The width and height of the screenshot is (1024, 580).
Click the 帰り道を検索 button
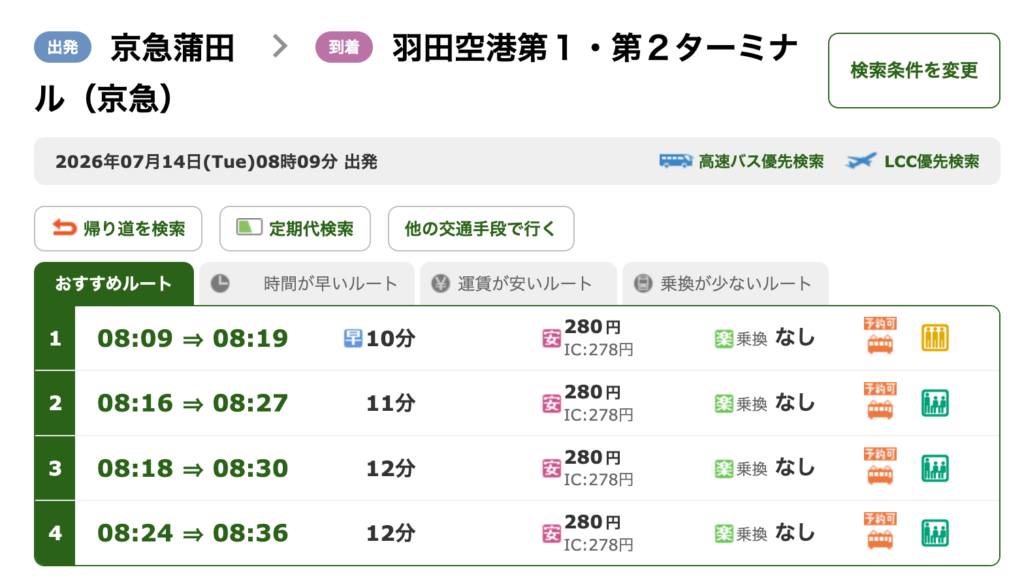tap(118, 229)
